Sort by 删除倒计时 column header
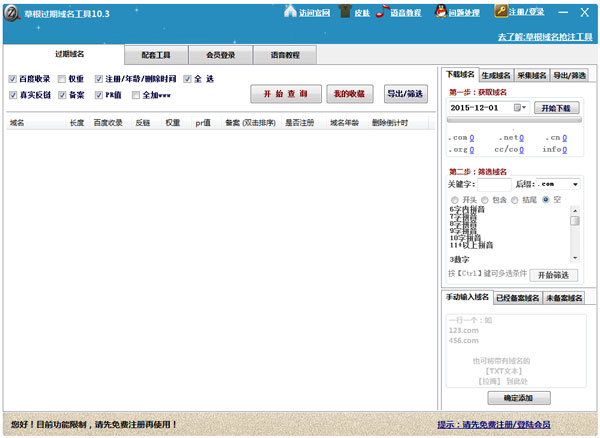Image resolution: width=600 pixels, height=438 pixels. point(390,123)
